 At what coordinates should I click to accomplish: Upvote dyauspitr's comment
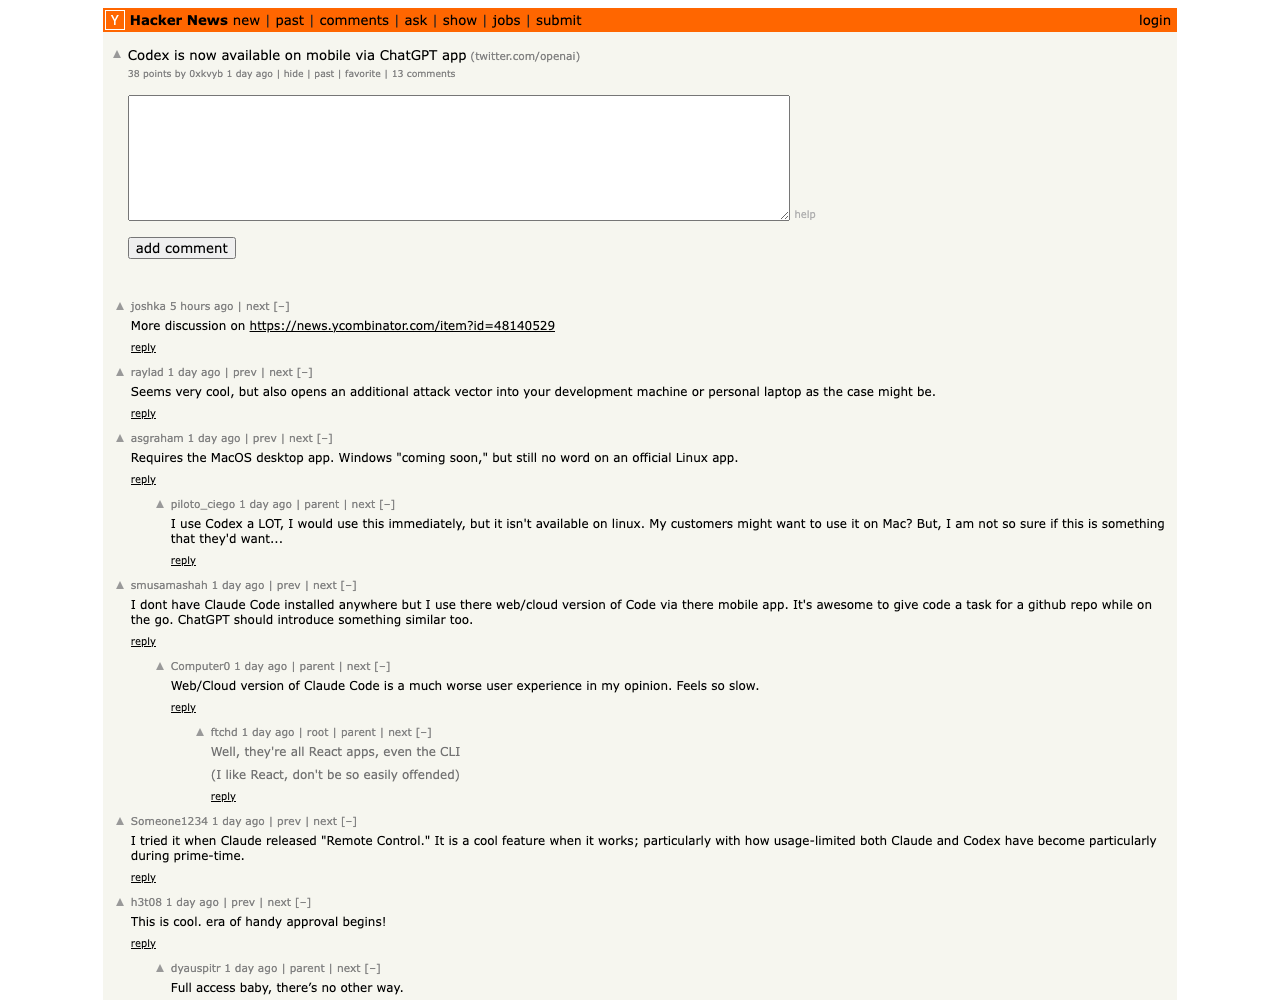pyautogui.click(x=160, y=968)
